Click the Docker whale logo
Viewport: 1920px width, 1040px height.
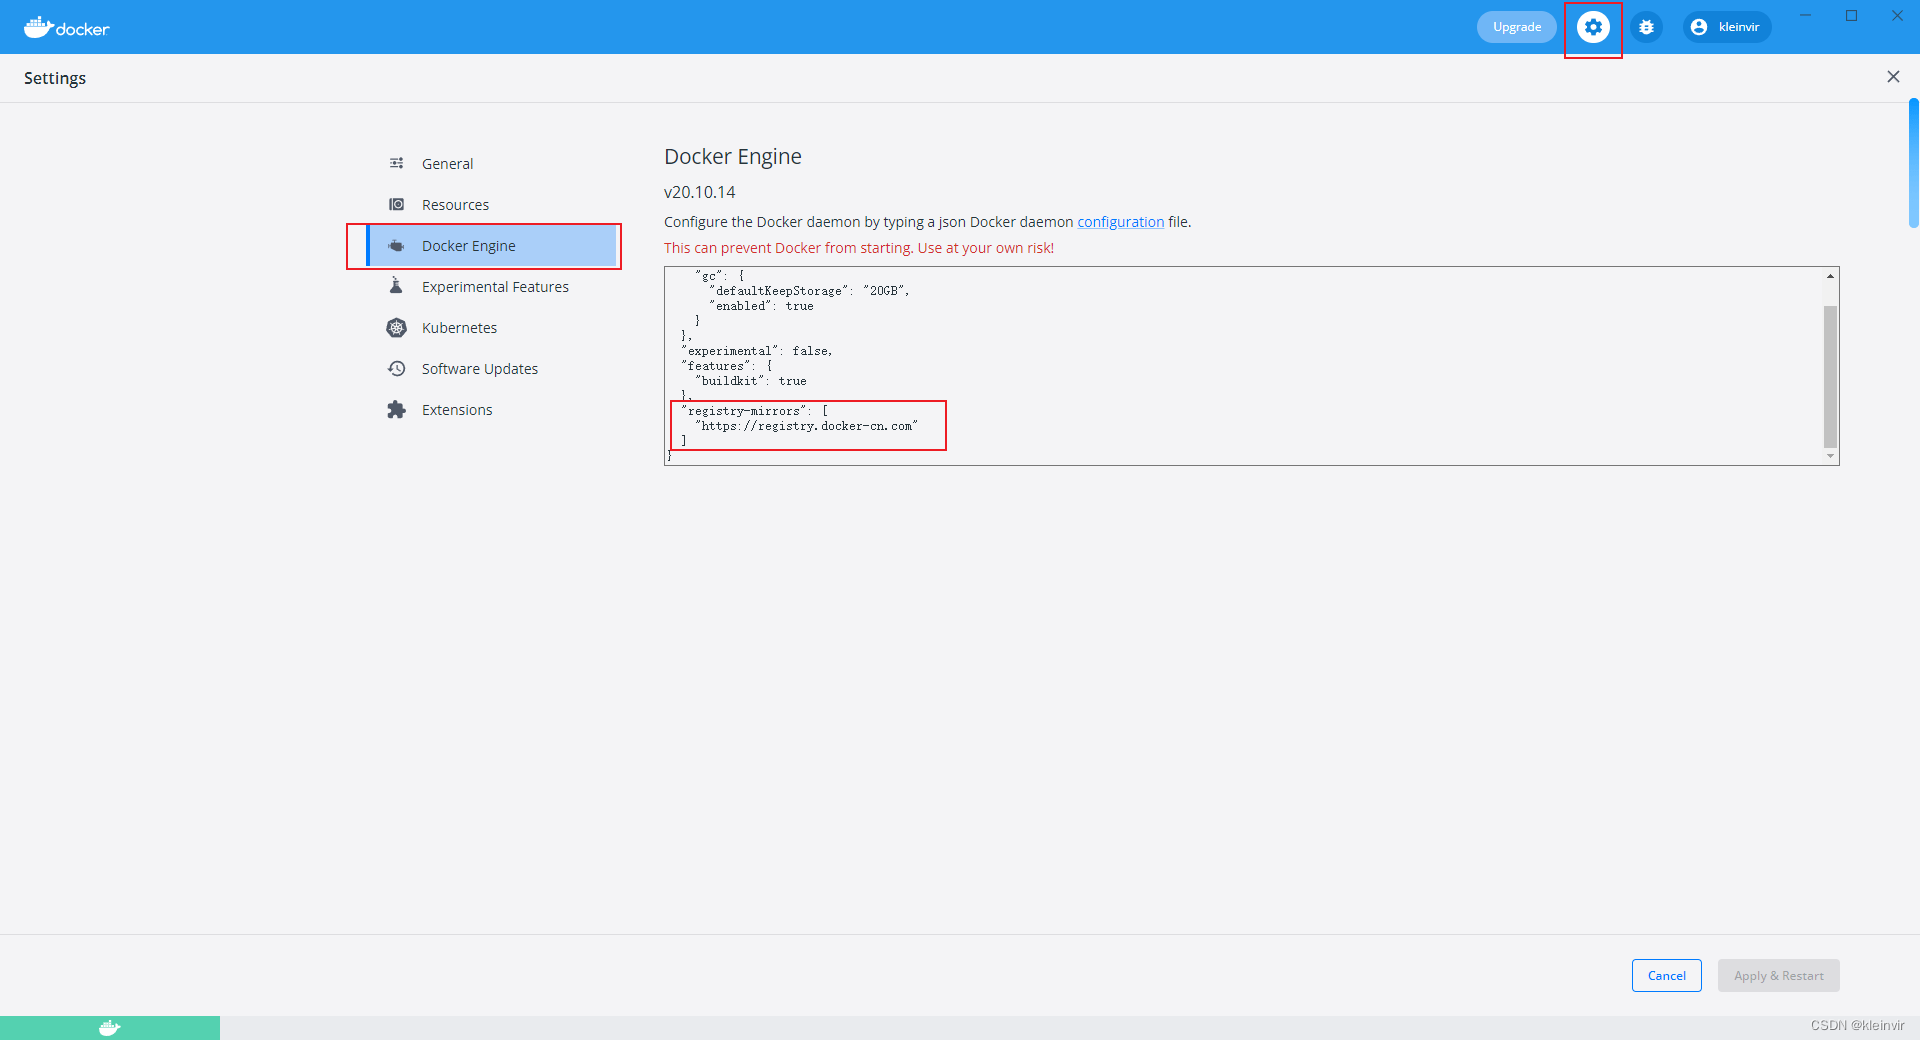tap(66, 27)
